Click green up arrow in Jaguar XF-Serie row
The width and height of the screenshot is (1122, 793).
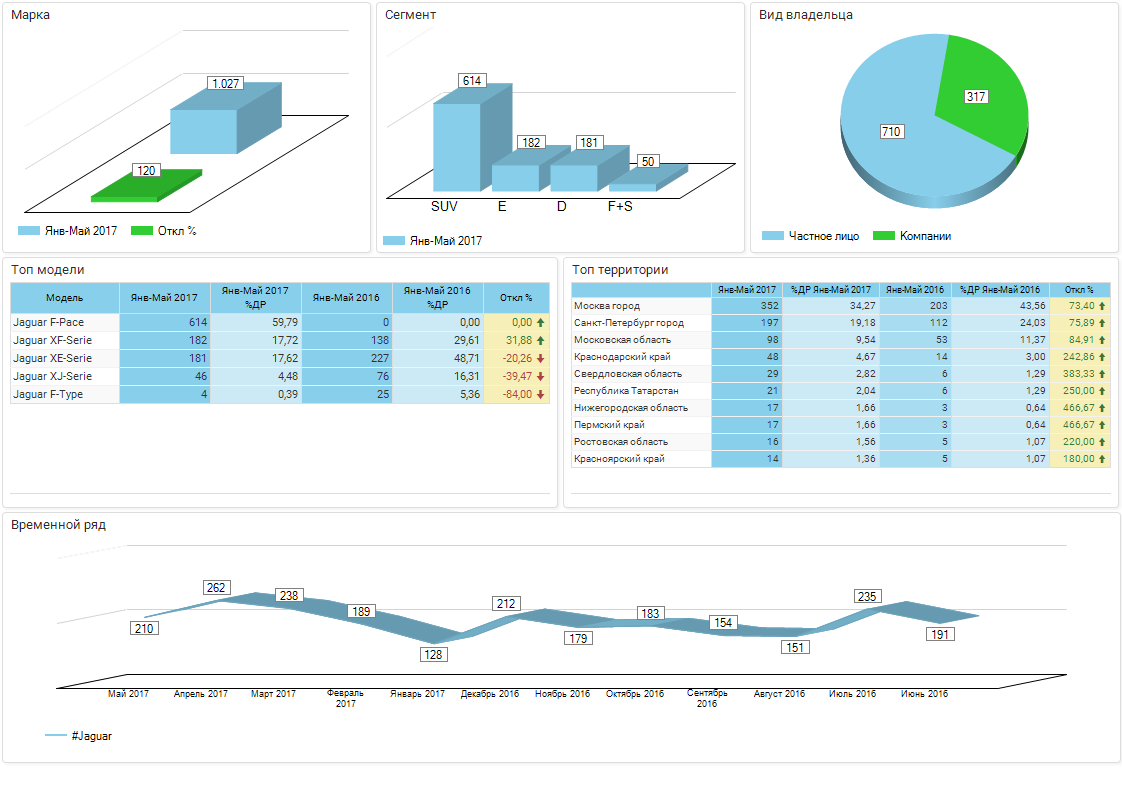(x=540, y=340)
